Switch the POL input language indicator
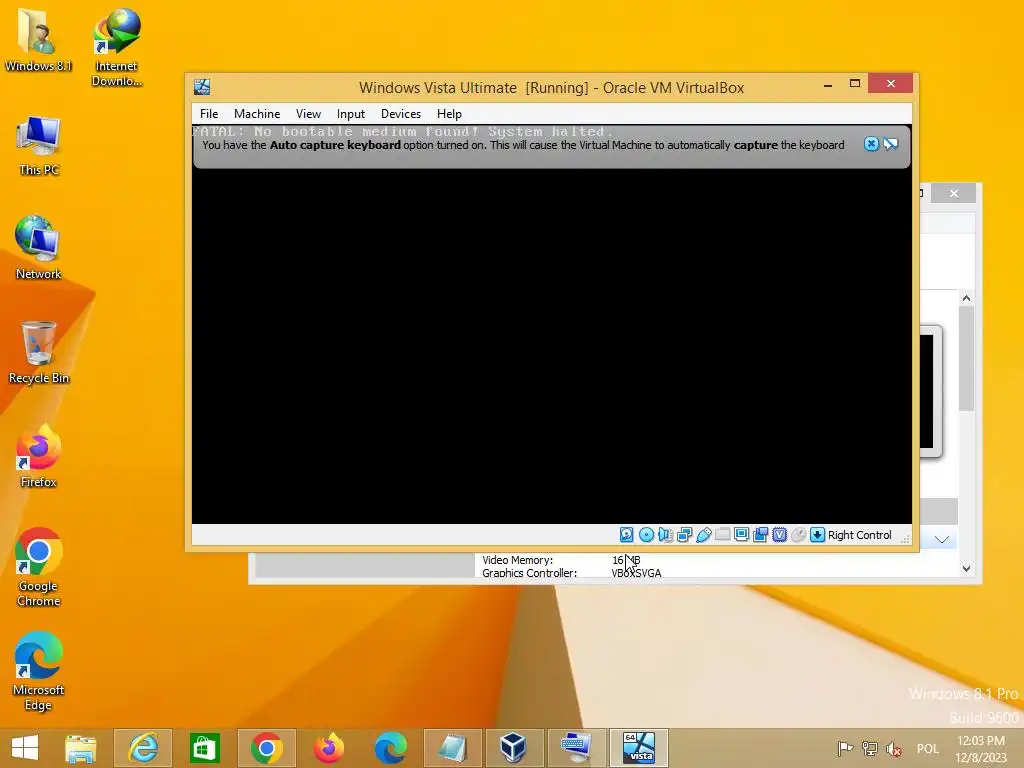This screenshot has width=1024, height=768. coord(927,749)
